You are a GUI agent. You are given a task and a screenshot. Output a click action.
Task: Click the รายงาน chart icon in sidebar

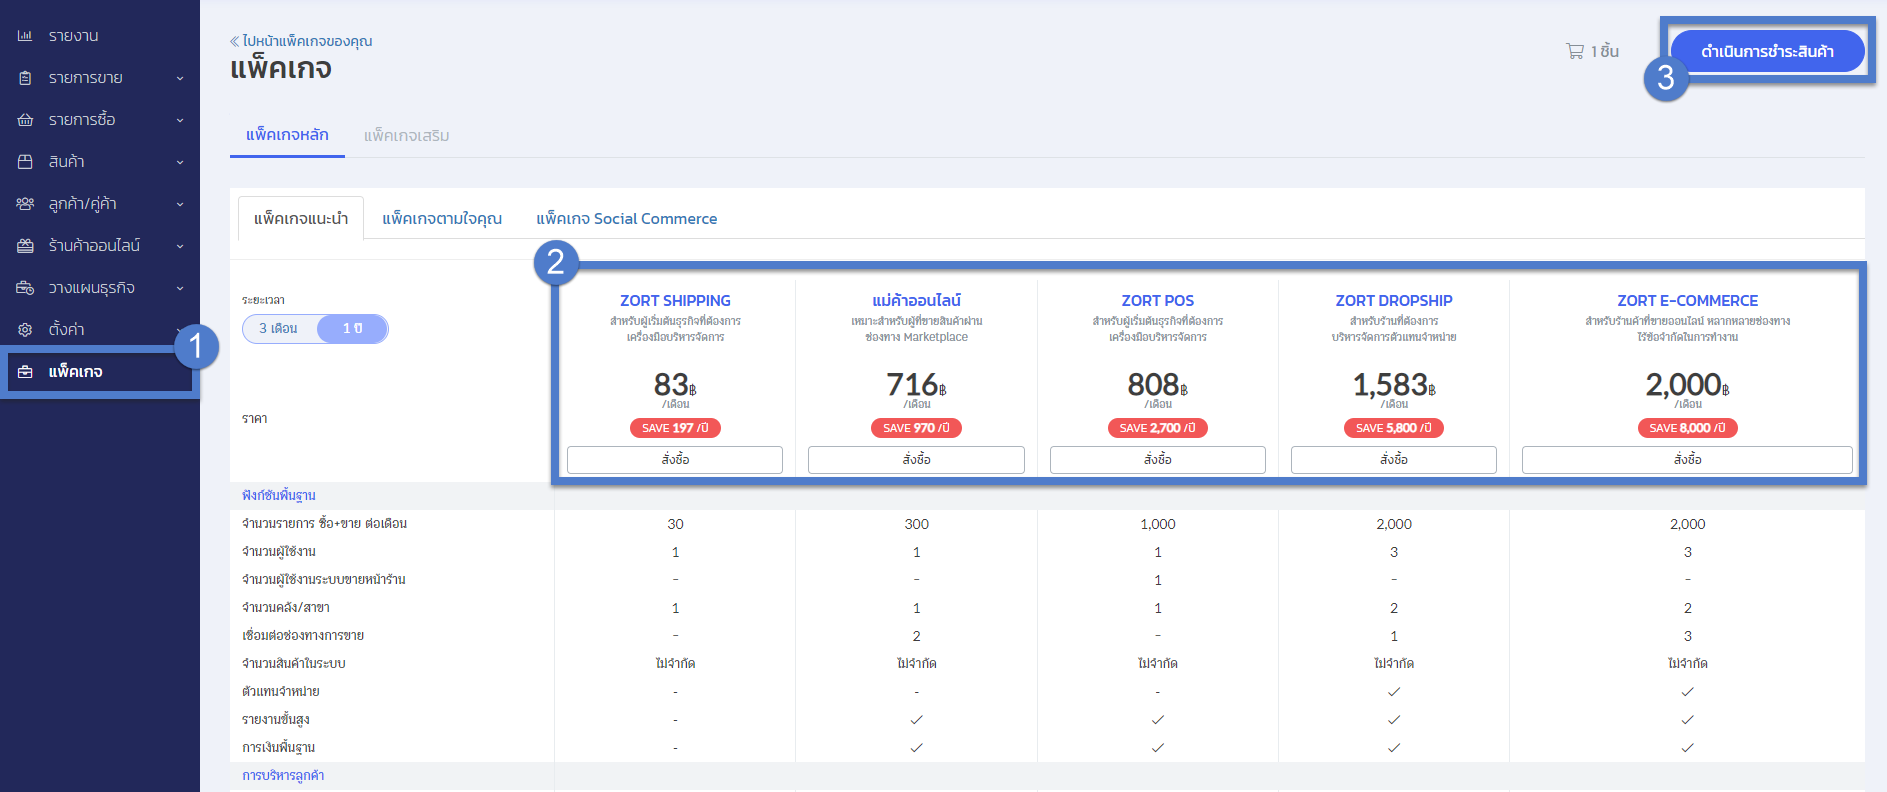tap(25, 36)
